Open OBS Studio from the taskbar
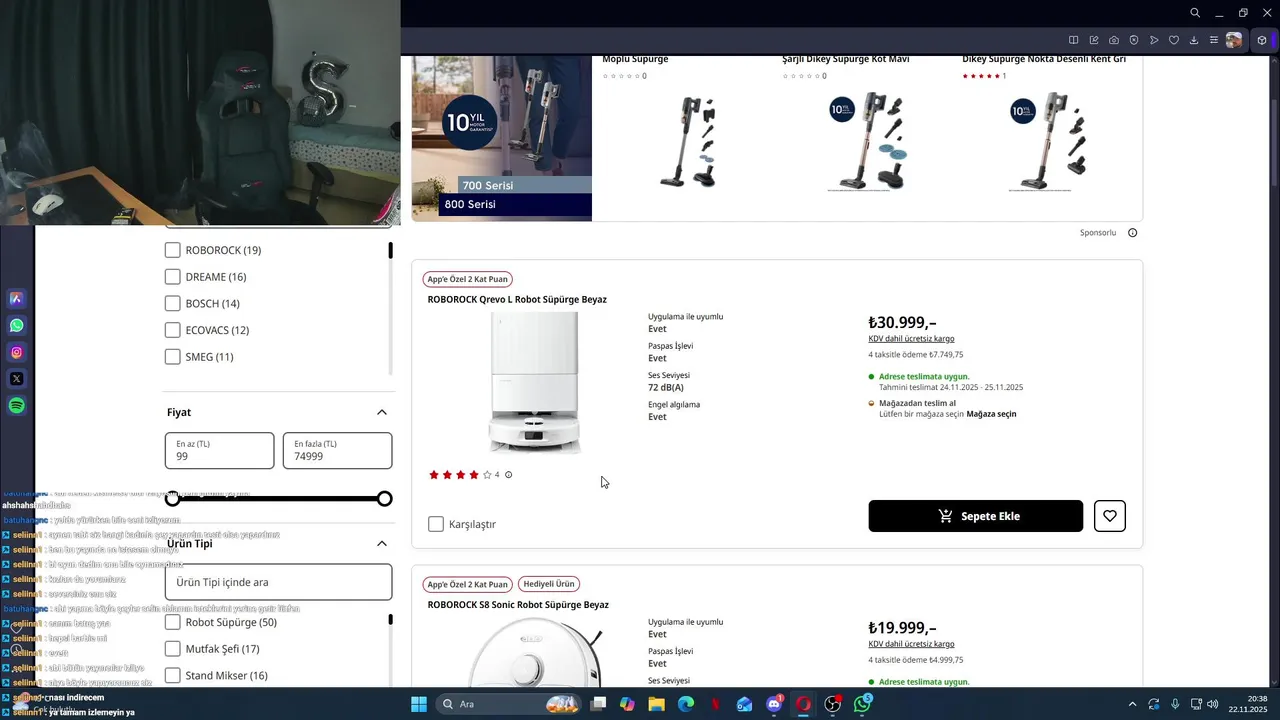 (833, 704)
